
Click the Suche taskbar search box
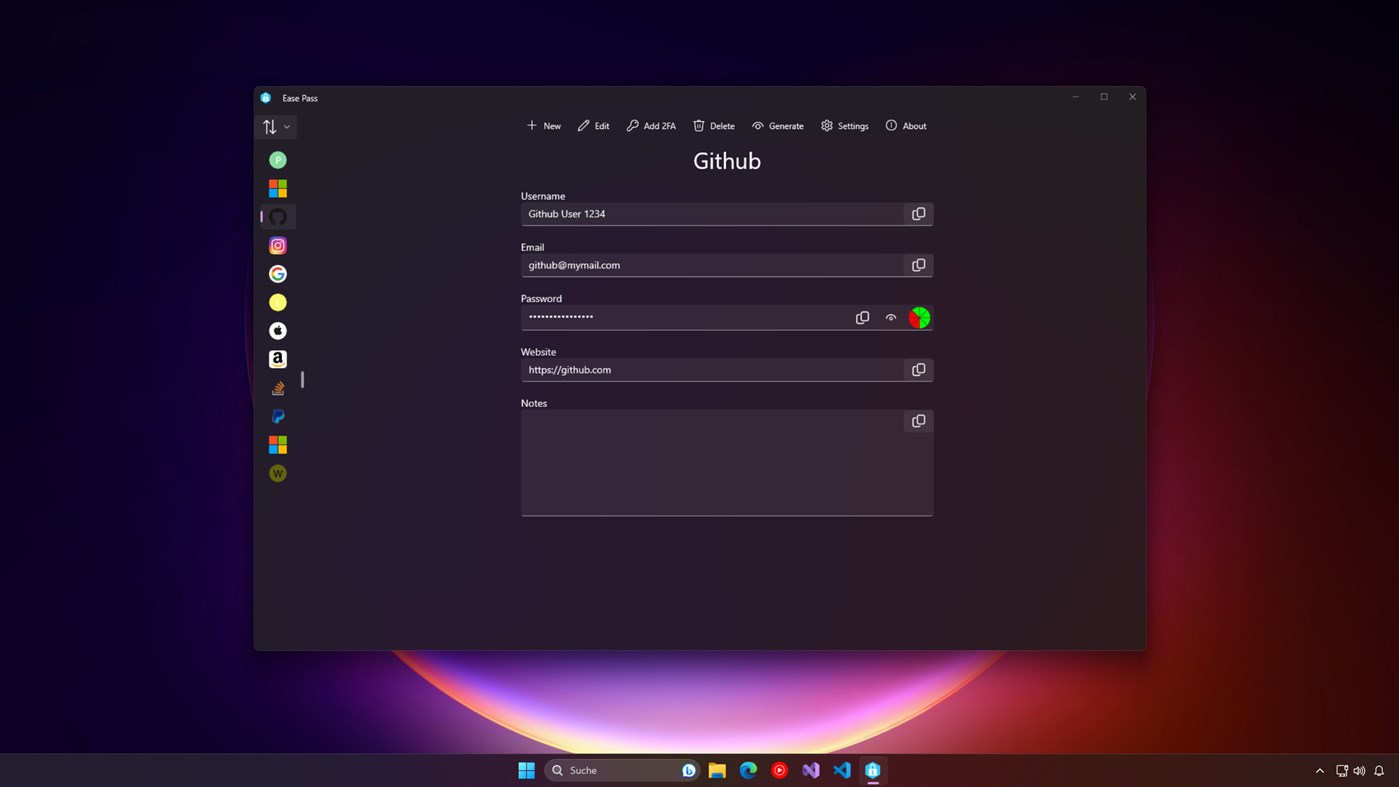point(621,770)
